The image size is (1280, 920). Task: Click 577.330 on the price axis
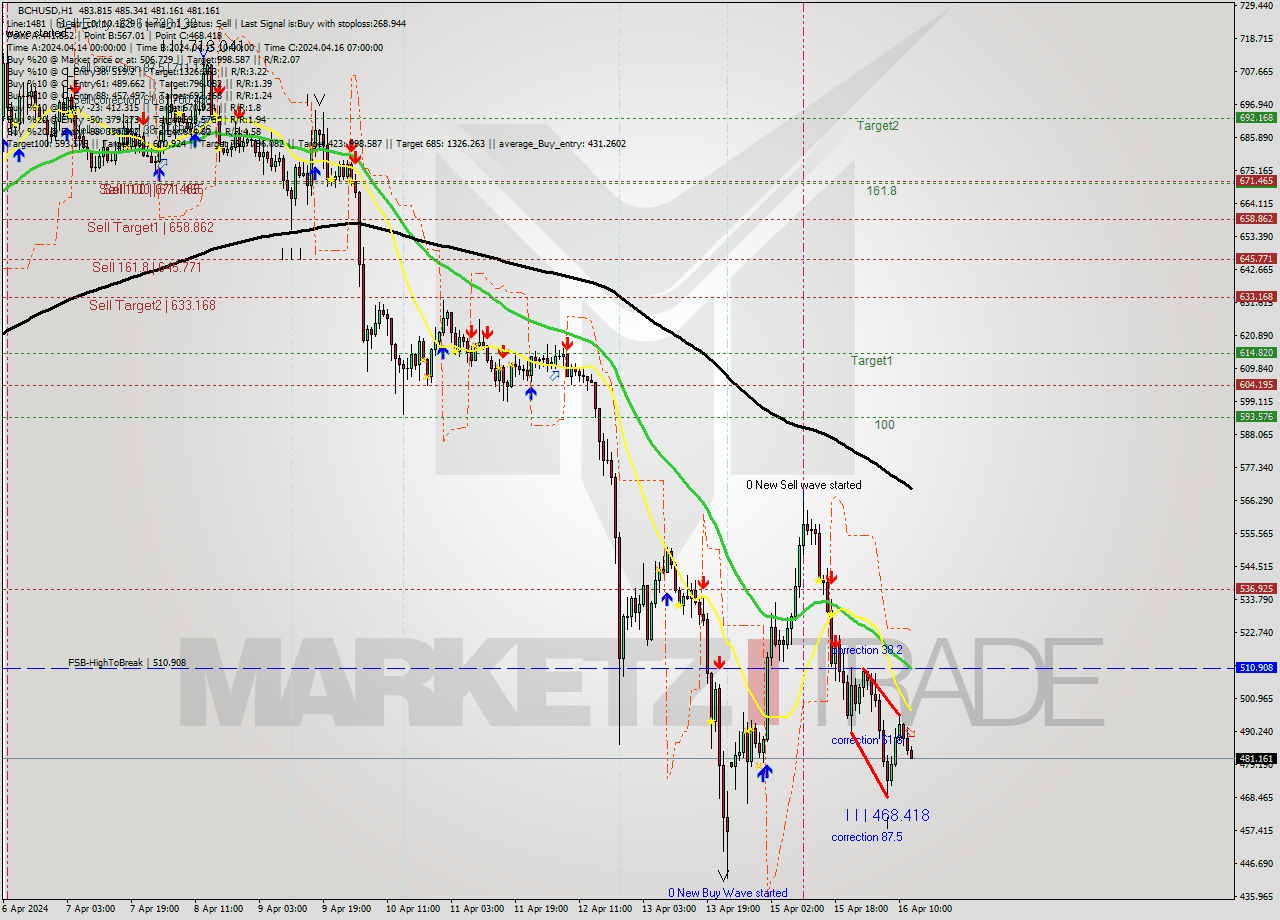(1256, 467)
